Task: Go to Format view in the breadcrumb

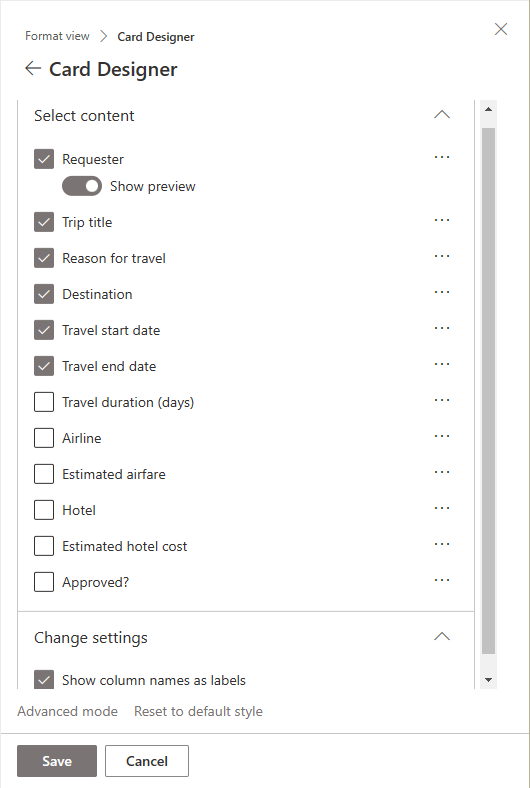Action: pyautogui.click(x=57, y=36)
